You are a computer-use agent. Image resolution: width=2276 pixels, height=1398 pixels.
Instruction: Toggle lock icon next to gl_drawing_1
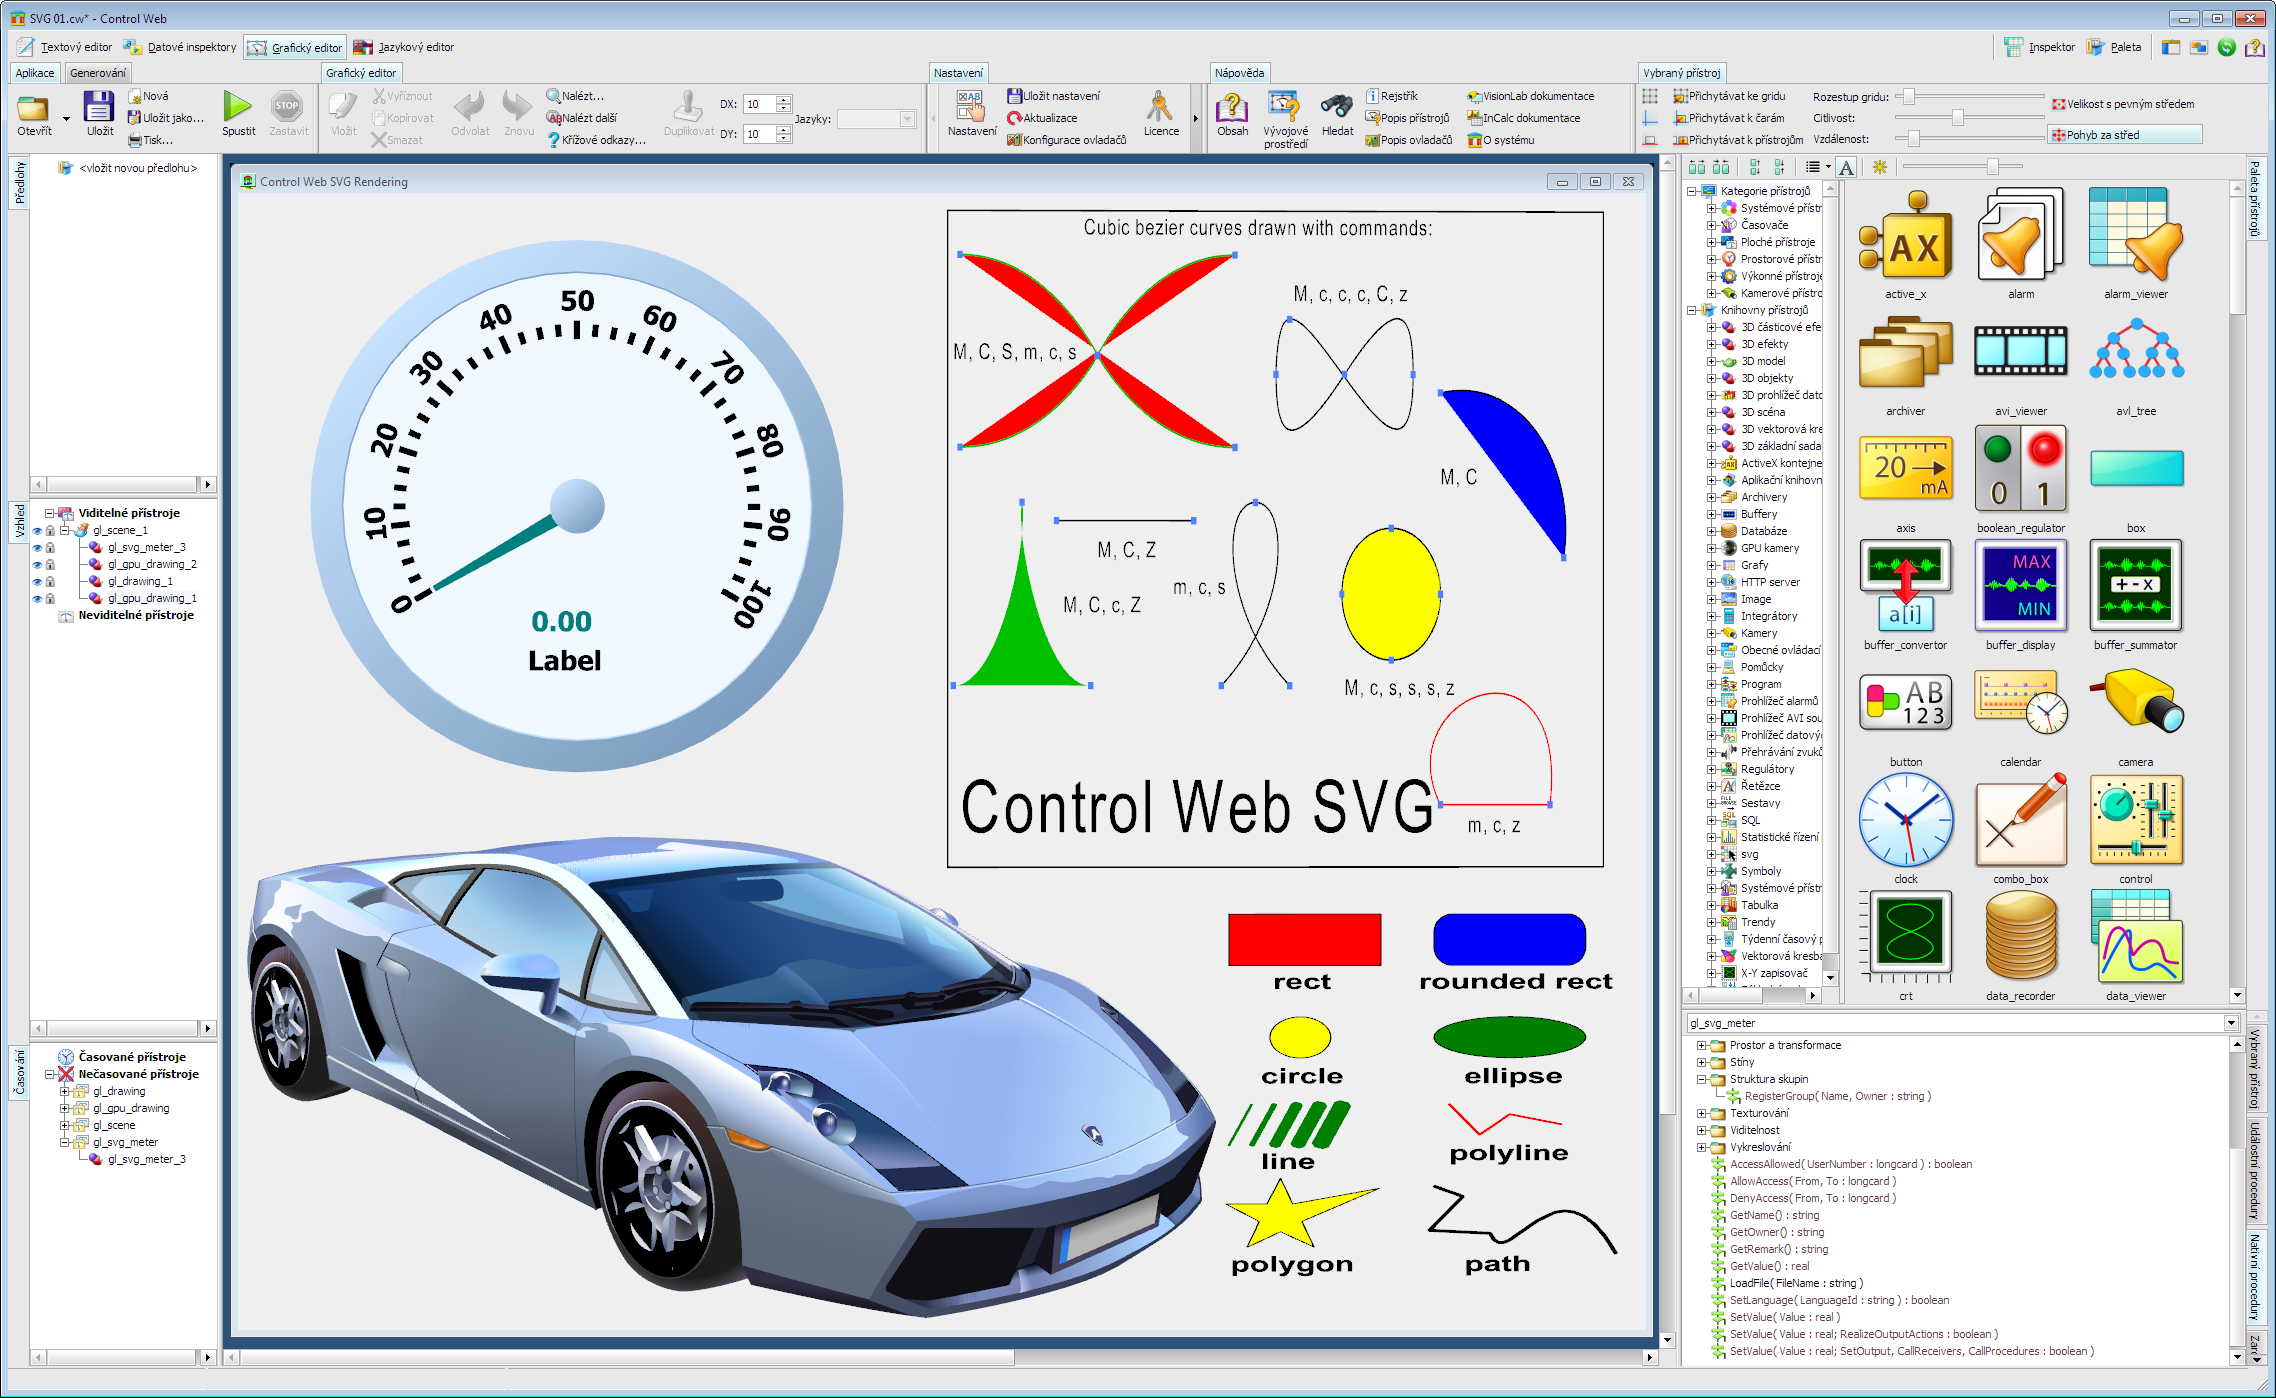point(51,582)
